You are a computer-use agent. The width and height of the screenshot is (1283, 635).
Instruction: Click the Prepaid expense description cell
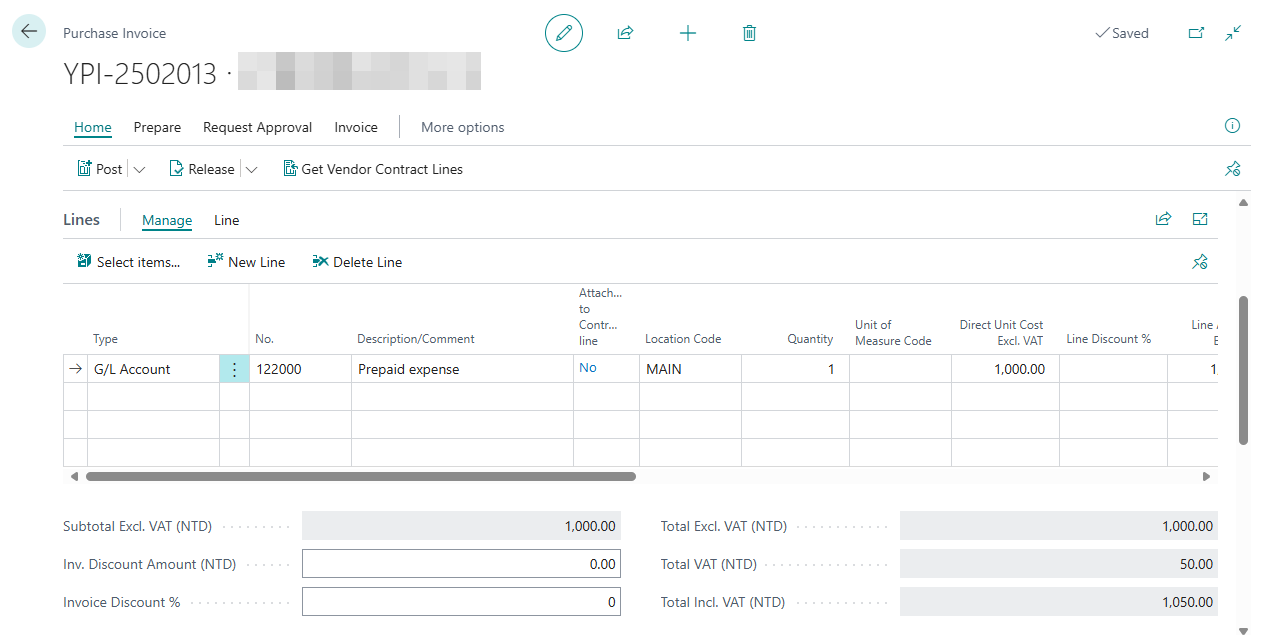[462, 369]
